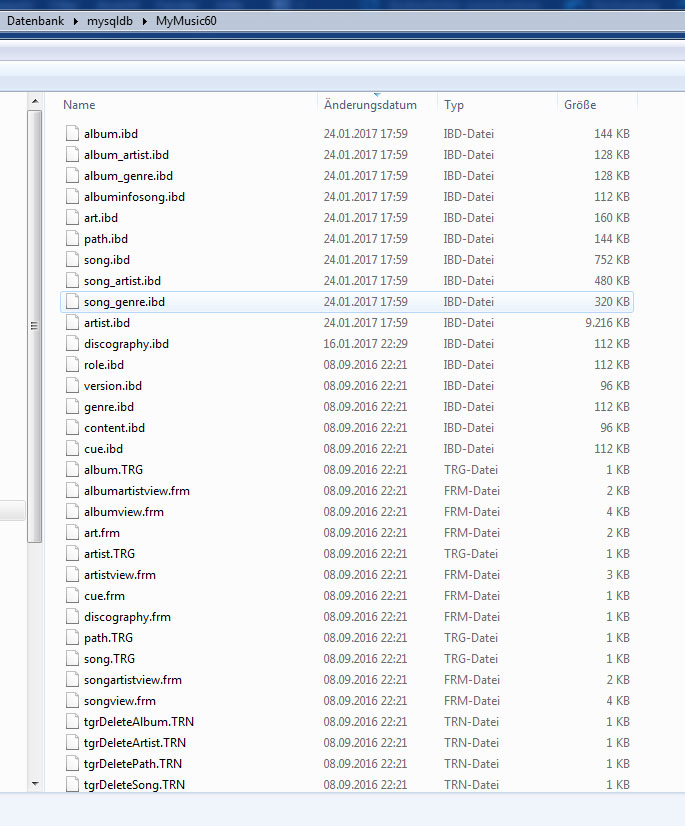Click the file icon of path.ibd
Image resolution: width=685 pixels, height=826 pixels.
tap(72, 239)
